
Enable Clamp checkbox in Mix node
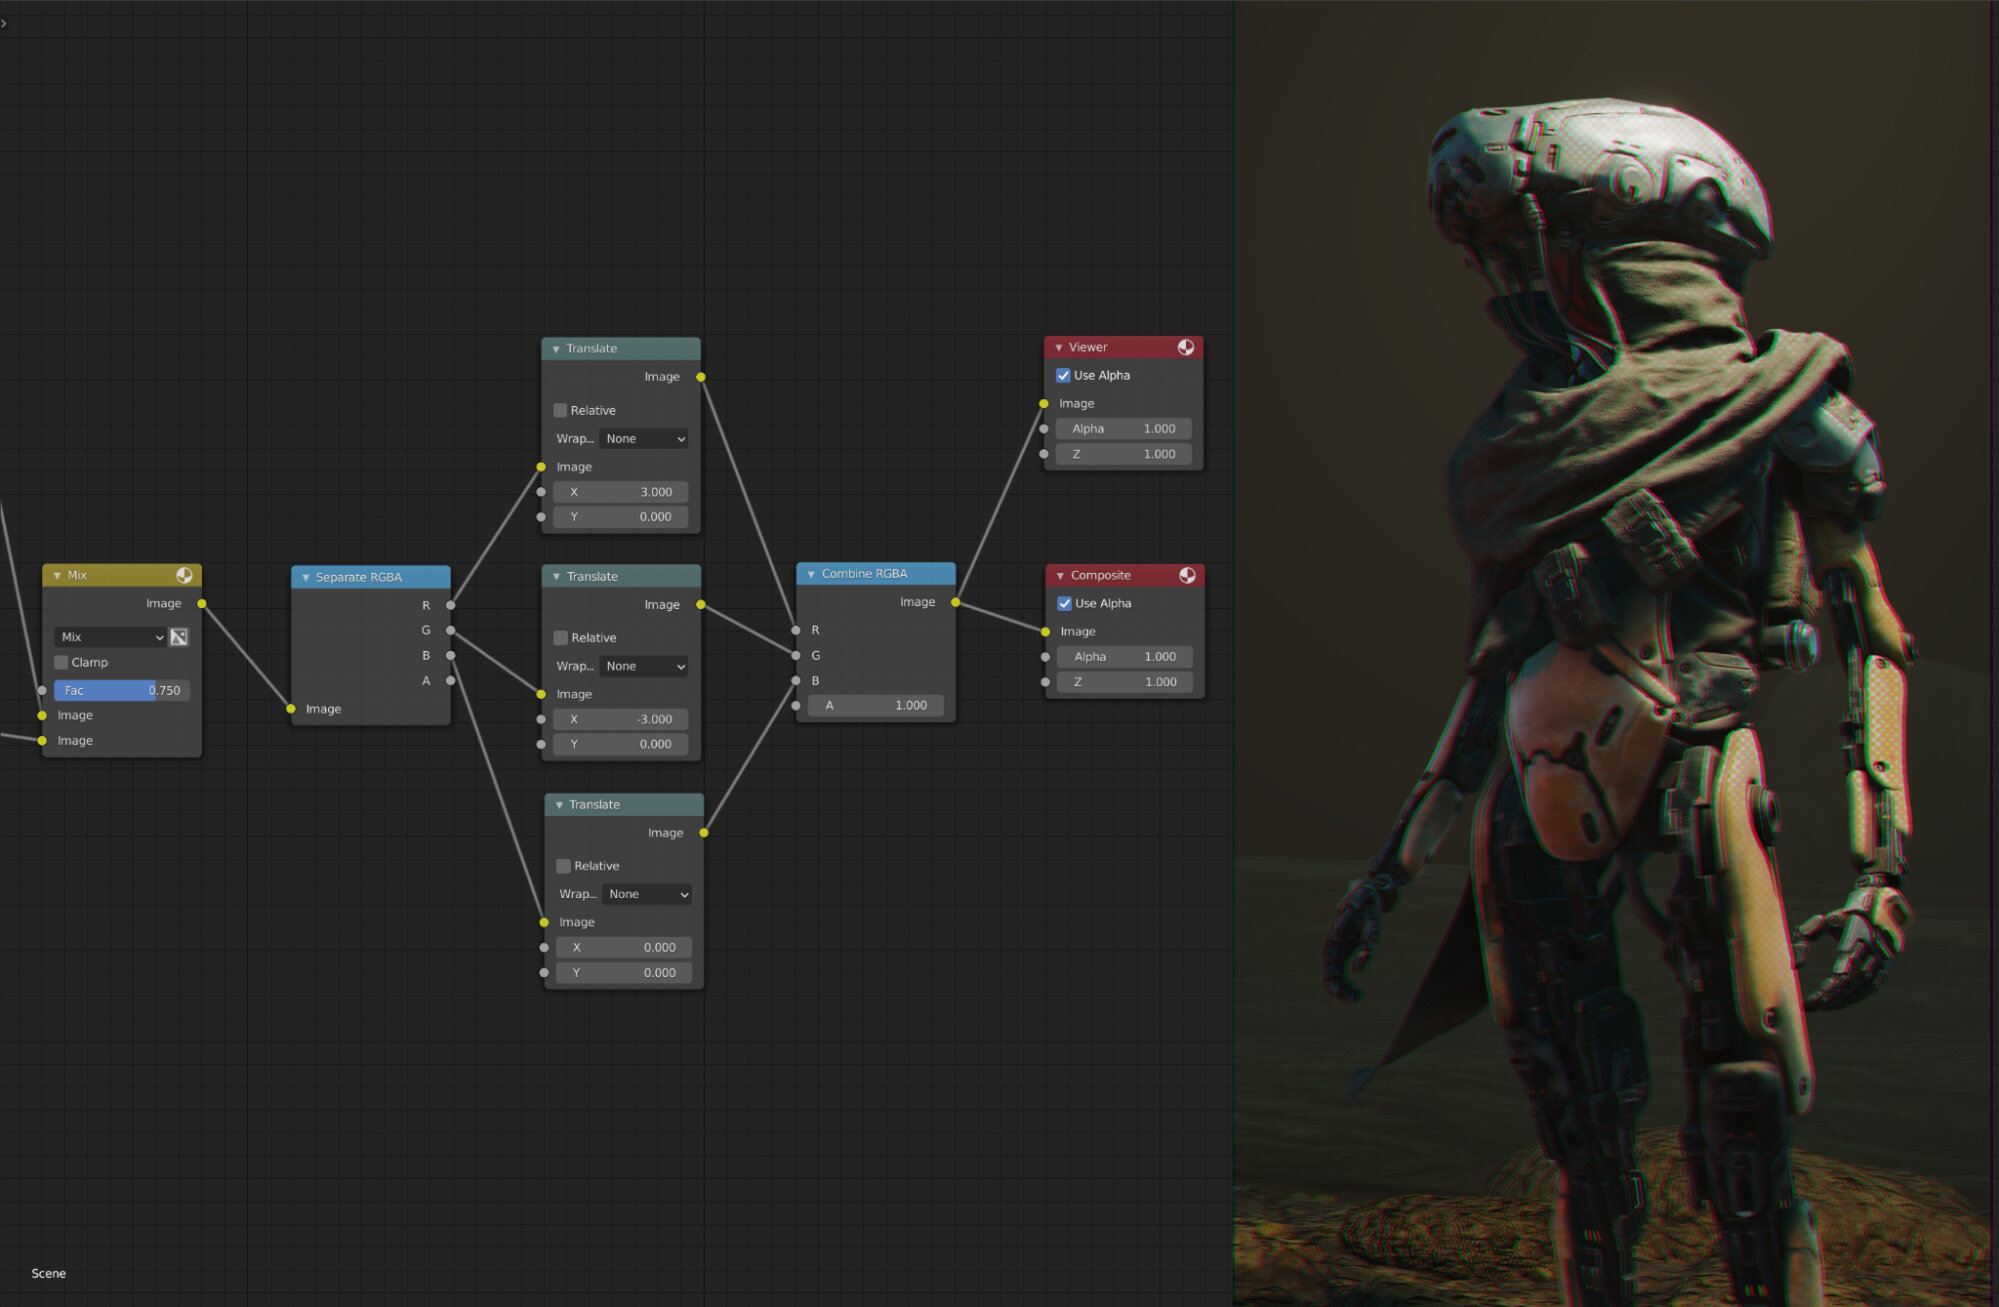(62, 662)
